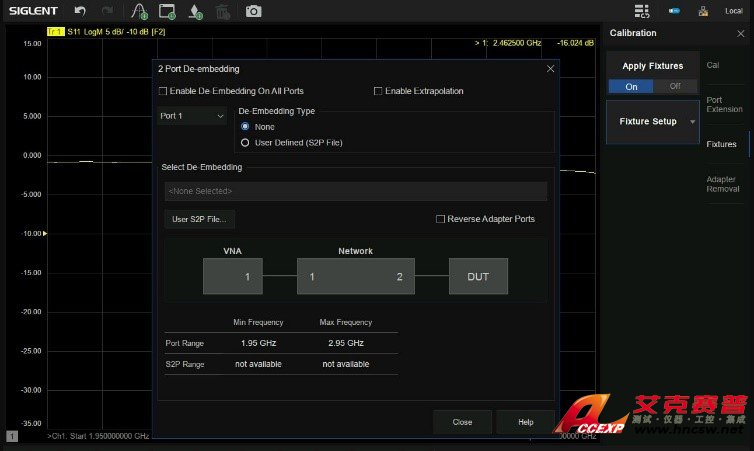Open the menu list icon at top right
The image size is (754, 451).
click(642, 11)
